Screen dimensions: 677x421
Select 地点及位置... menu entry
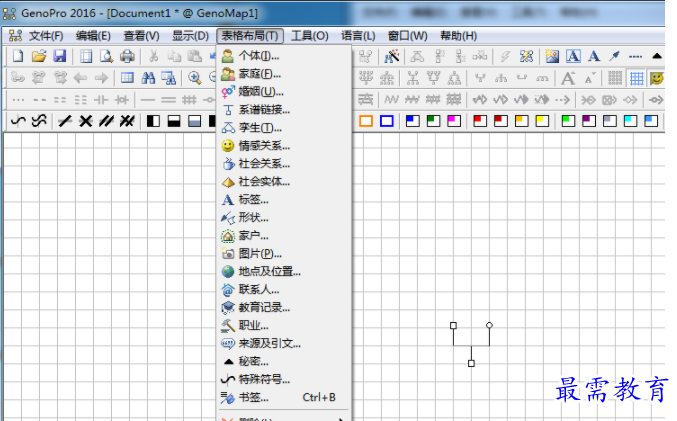tap(284, 272)
